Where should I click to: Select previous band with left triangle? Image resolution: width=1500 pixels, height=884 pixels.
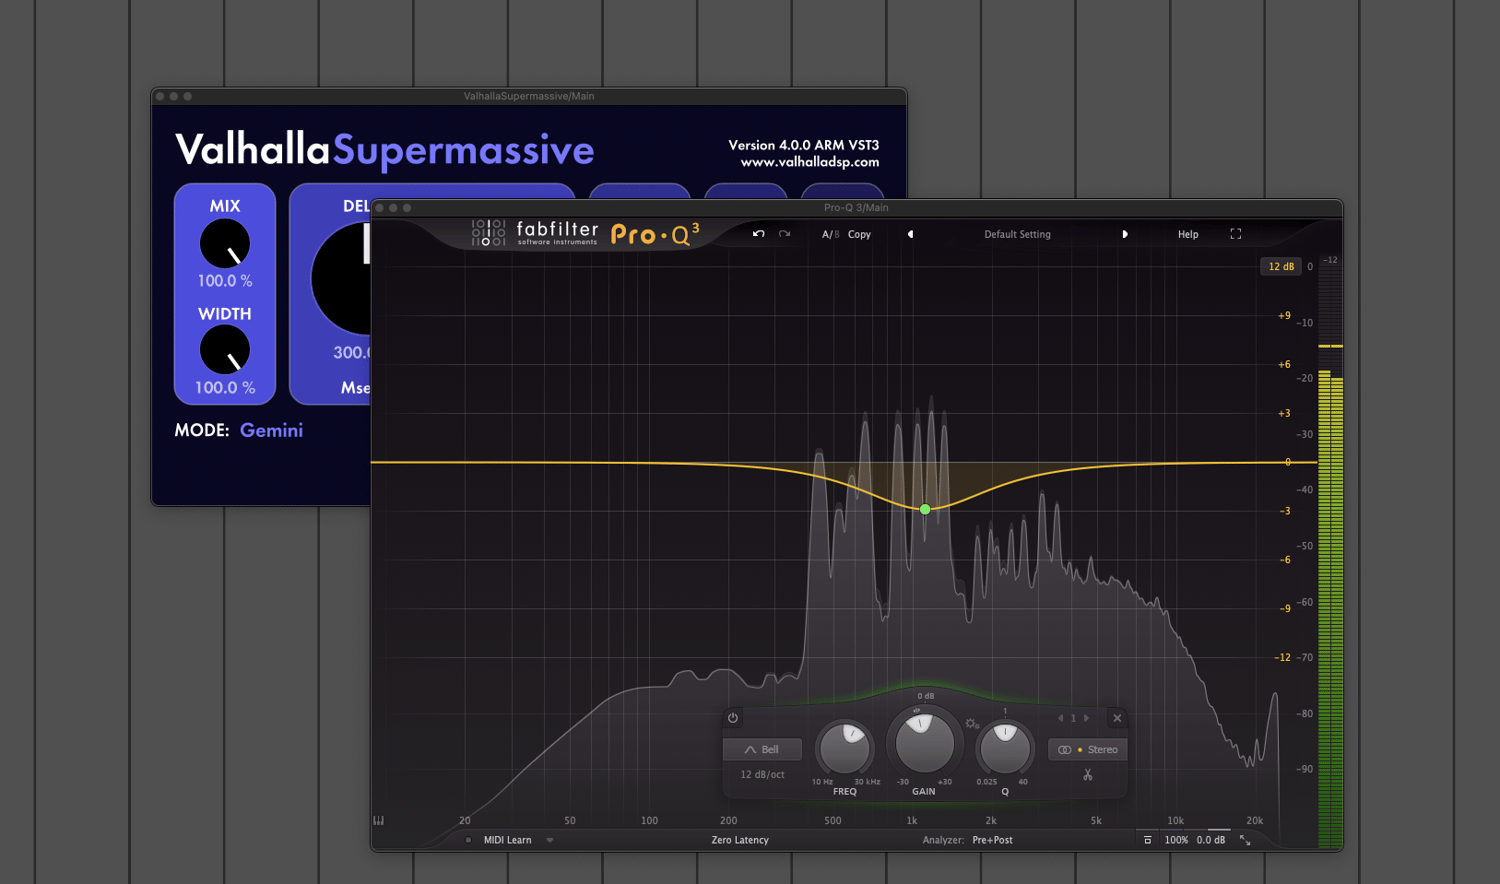(x=1060, y=718)
